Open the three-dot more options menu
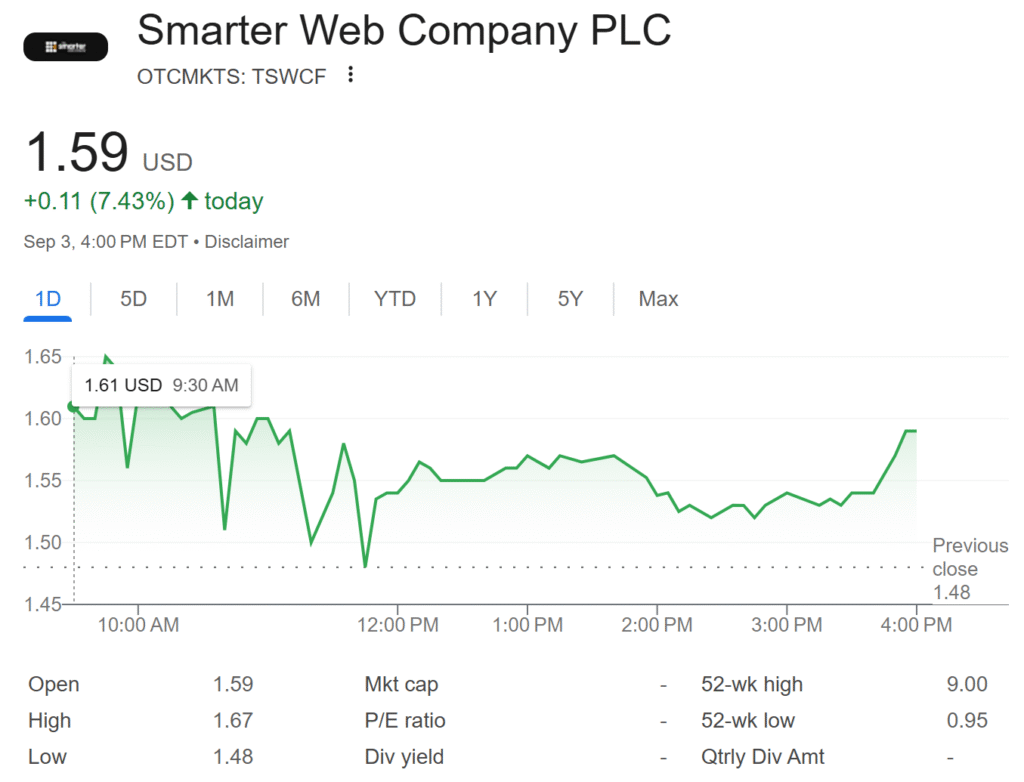This screenshot has width=1024, height=782. [x=350, y=75]
